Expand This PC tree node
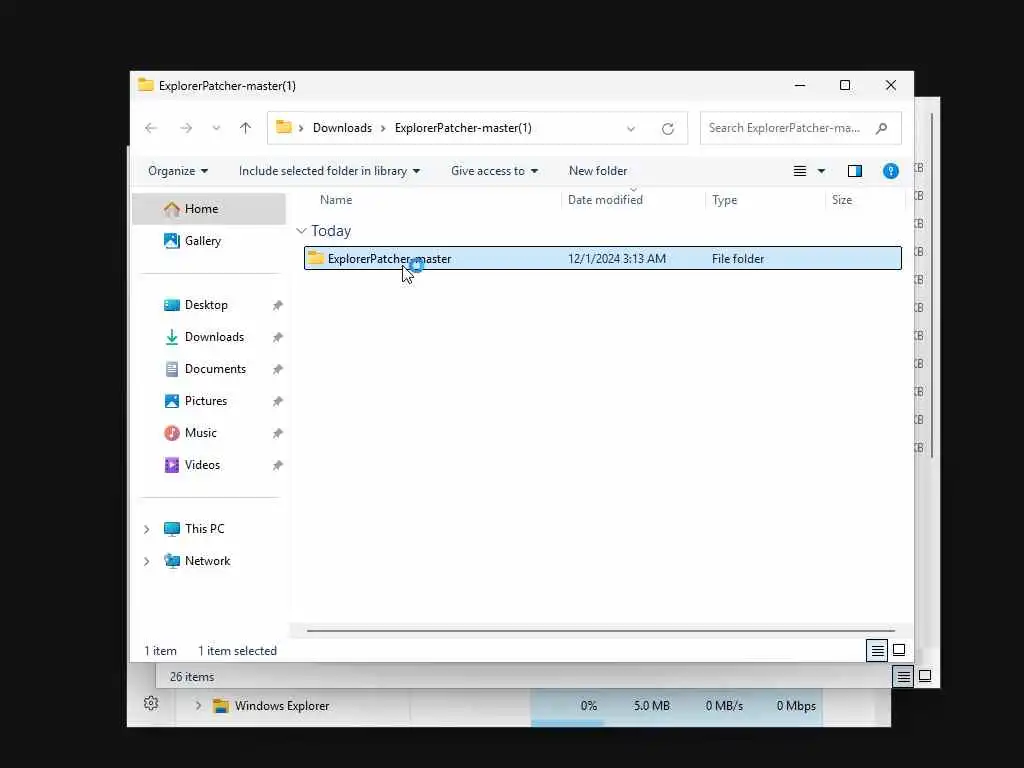This screenshot has height=768, width=1024. tap(147, 529)
